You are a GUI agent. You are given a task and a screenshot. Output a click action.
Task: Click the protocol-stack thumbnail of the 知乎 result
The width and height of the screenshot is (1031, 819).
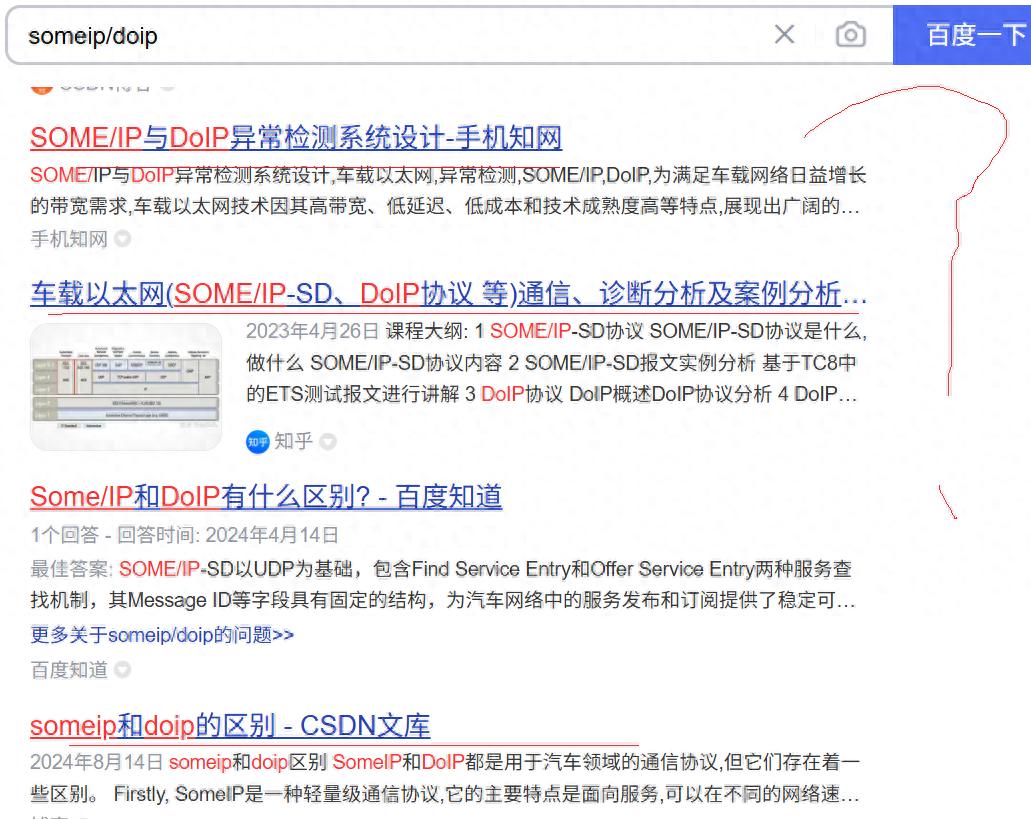[x=126, y=386]
